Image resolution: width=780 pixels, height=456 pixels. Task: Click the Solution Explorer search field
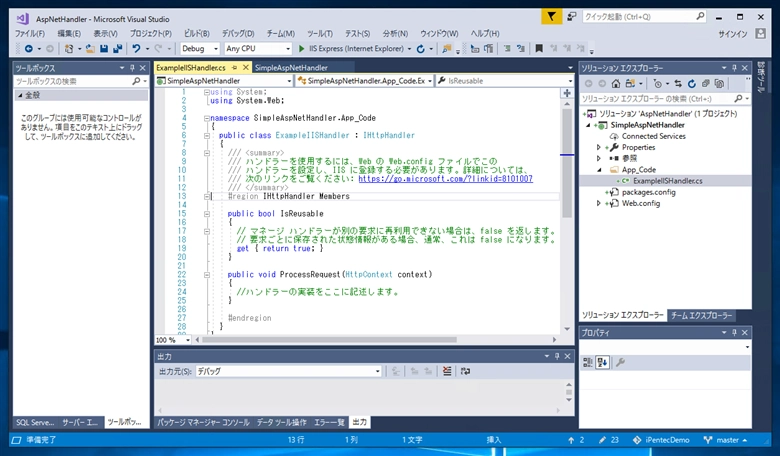point(665,98)
